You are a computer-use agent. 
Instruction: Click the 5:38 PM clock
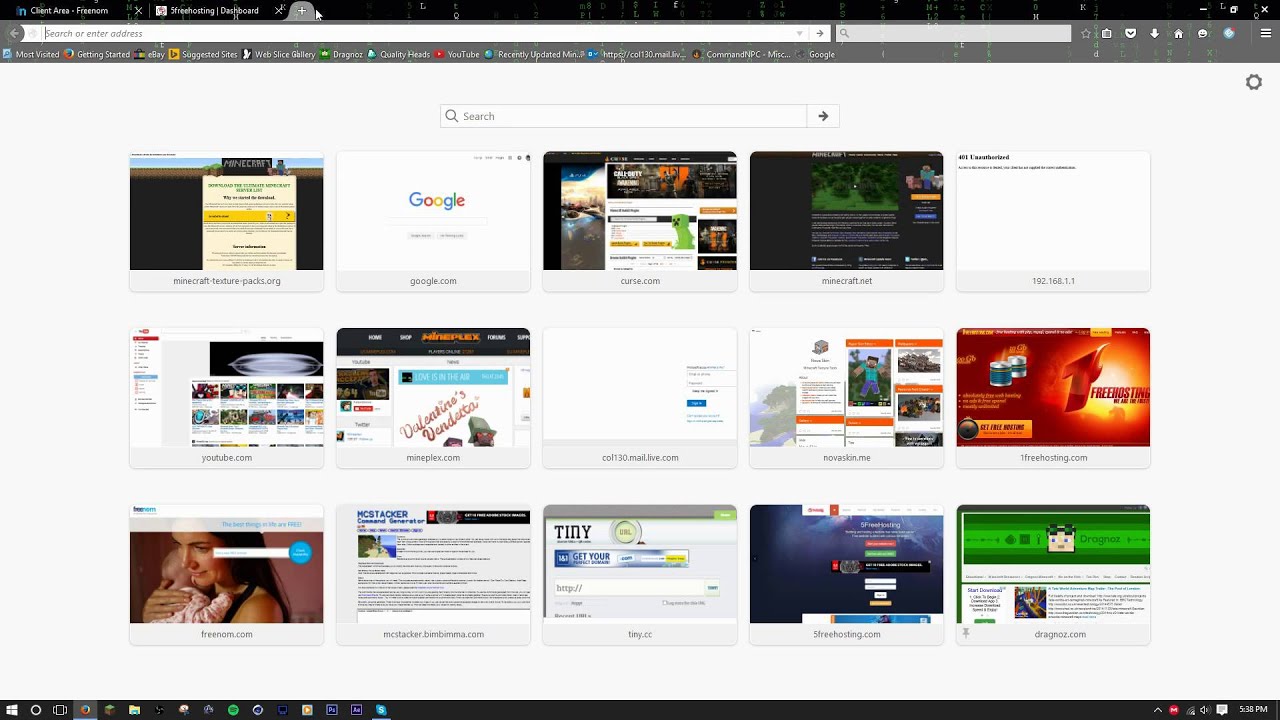coord(1253,710)
